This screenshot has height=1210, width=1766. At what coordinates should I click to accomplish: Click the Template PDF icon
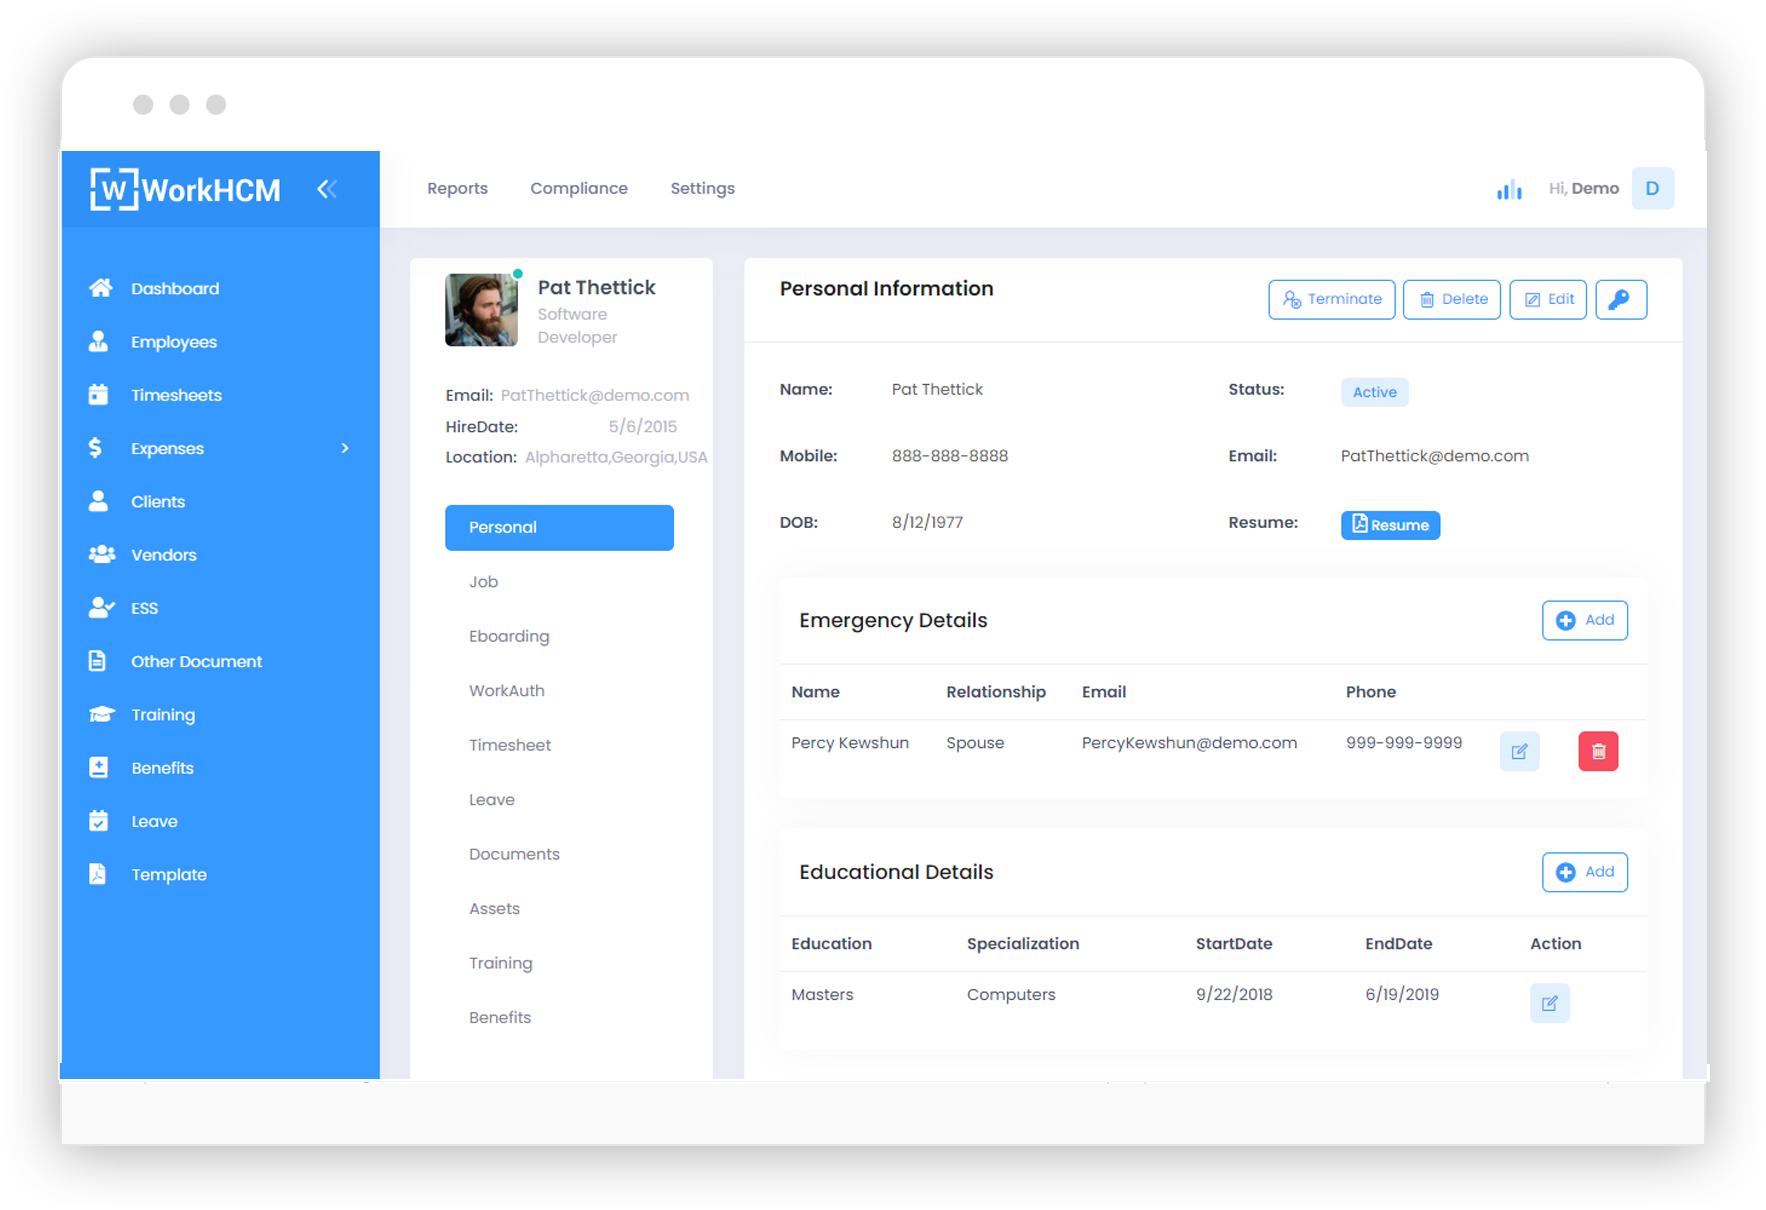[97, 873]
